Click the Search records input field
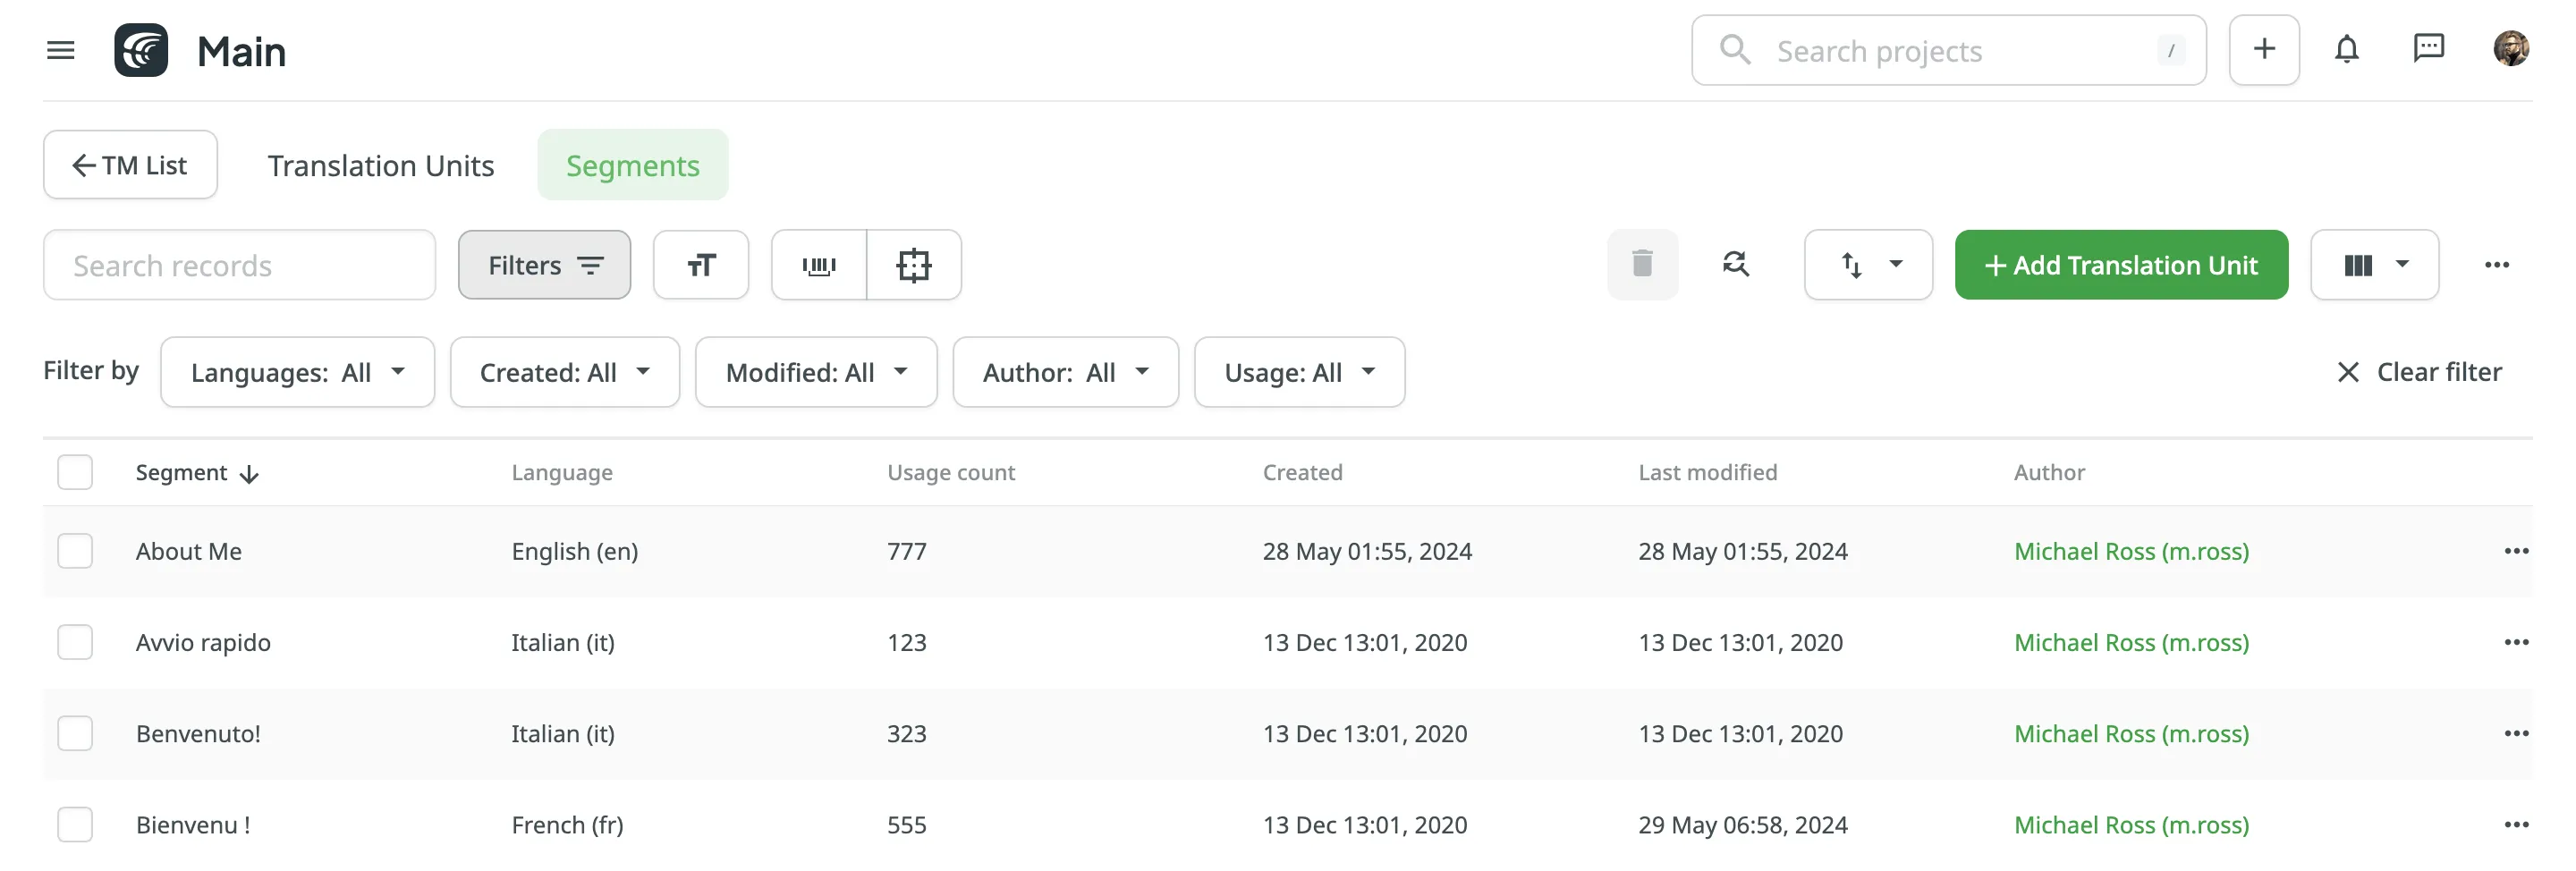The image size is (2576, 871). 239,265
